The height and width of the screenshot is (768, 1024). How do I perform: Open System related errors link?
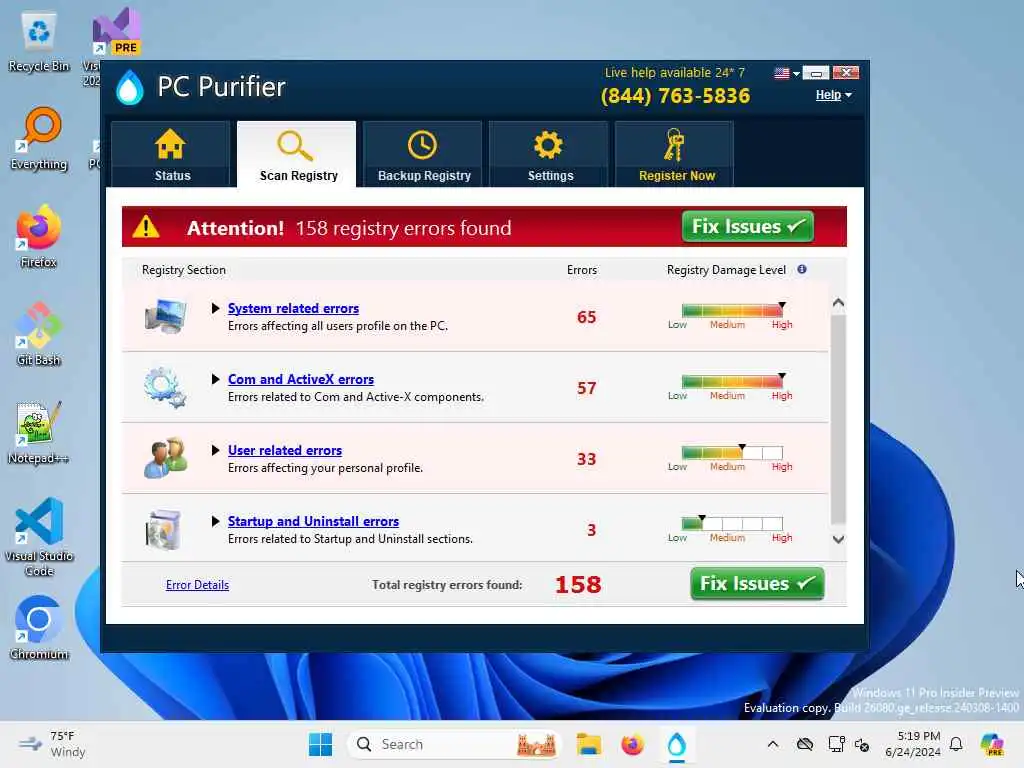293,308
